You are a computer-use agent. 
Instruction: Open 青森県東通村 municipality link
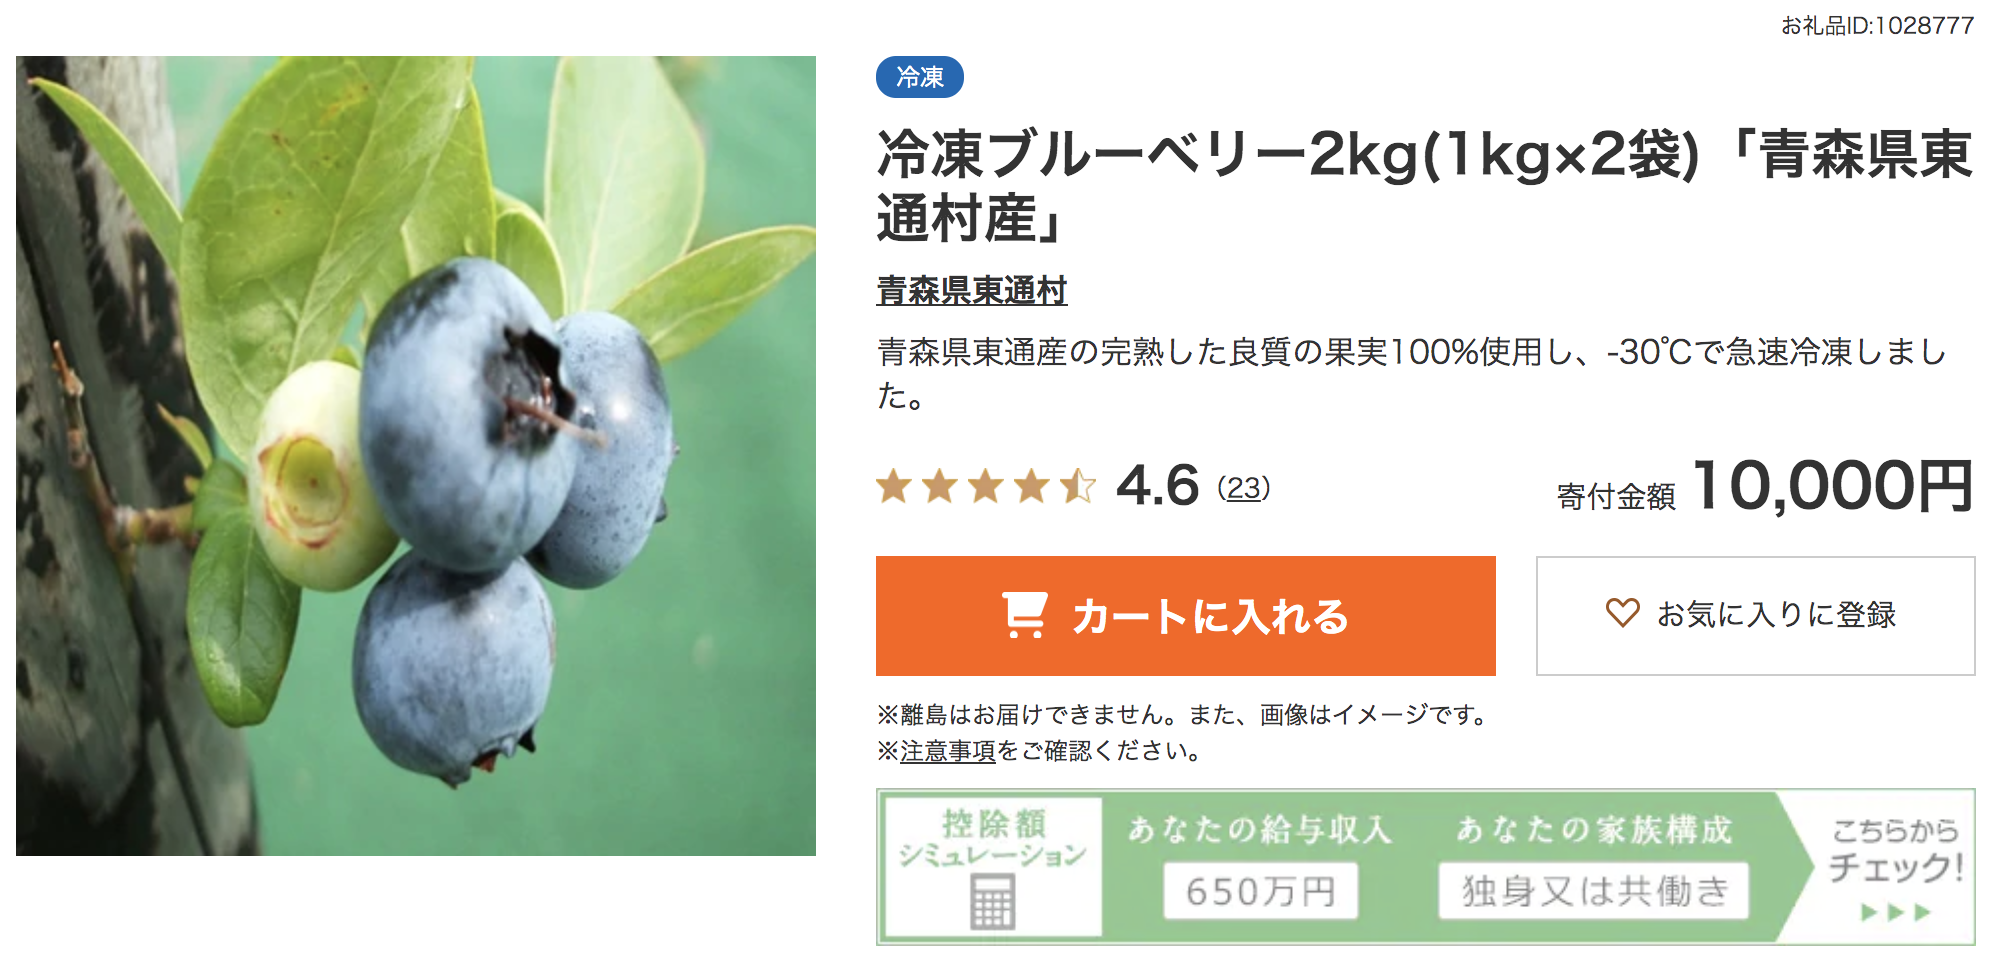[x=971, y=290]
